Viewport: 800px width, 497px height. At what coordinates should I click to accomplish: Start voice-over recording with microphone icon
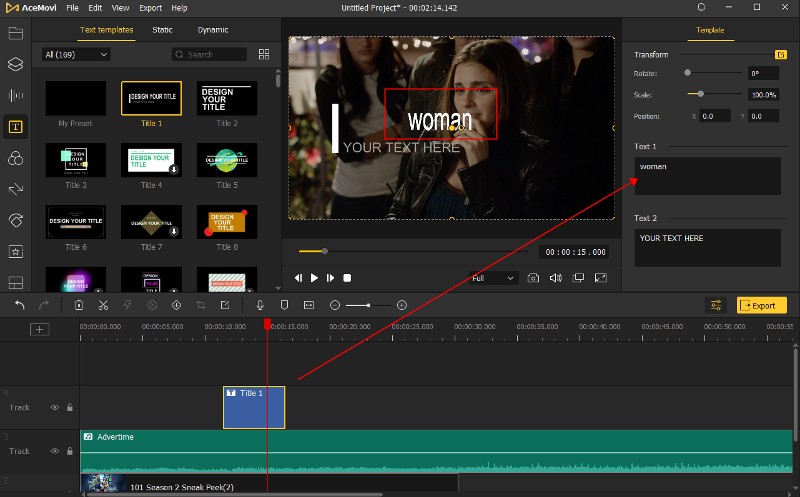pyautogui.click(x=260, y=305)
